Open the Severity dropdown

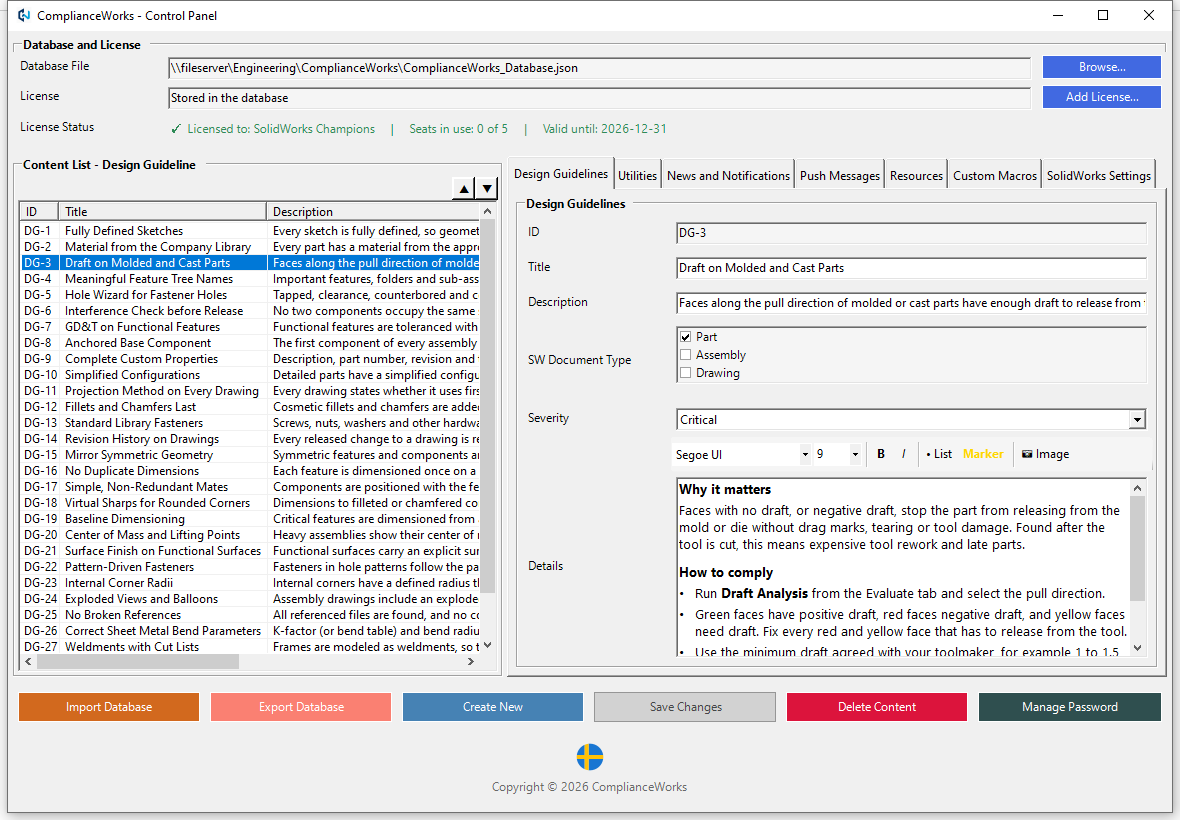(1137, 420)
